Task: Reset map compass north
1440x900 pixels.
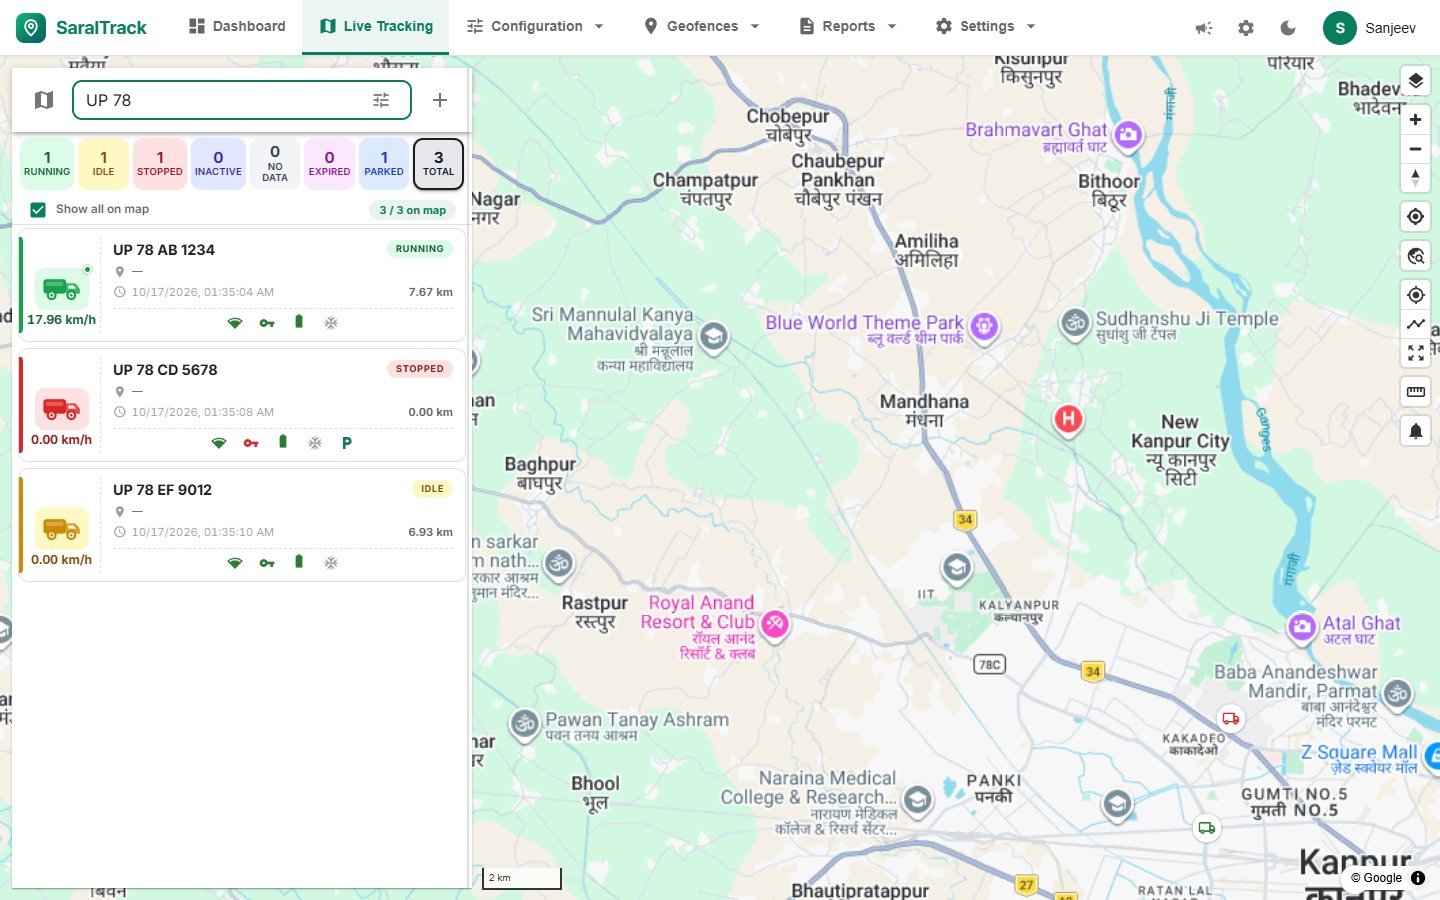Action: click(x=1415, y=178)
